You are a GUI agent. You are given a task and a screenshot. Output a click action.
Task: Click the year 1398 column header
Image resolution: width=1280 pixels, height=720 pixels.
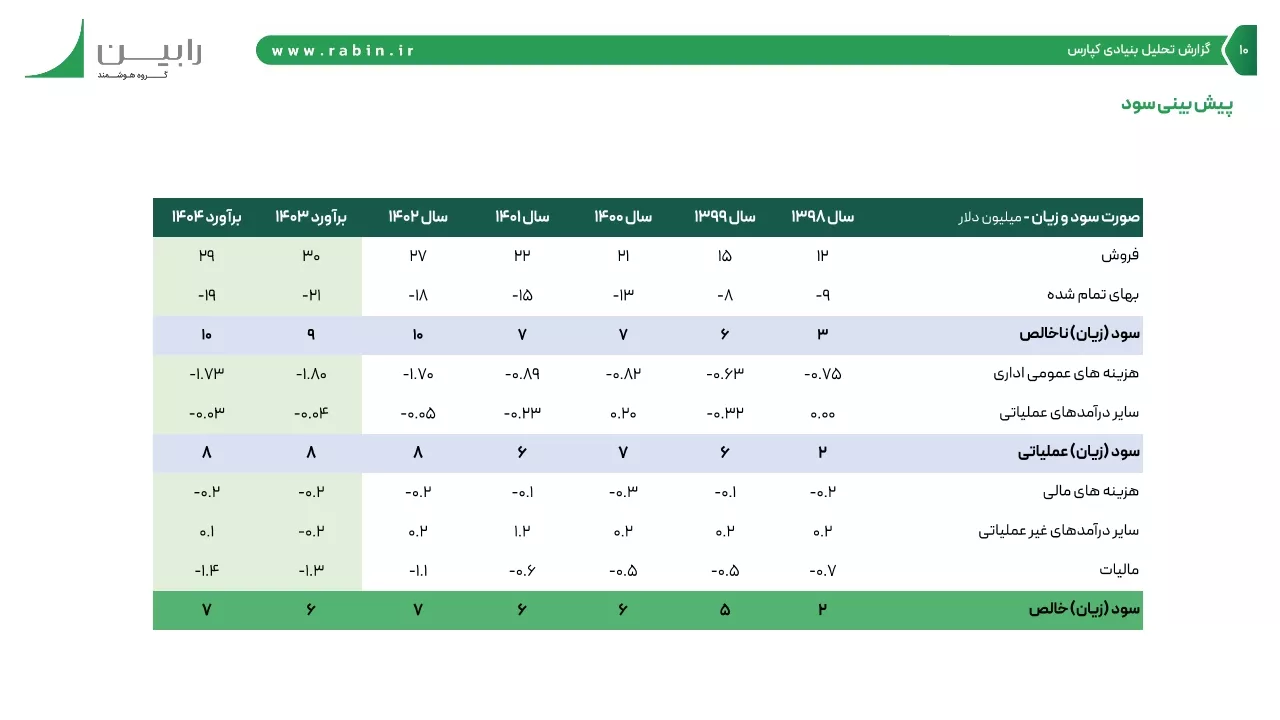pos(822,217)
